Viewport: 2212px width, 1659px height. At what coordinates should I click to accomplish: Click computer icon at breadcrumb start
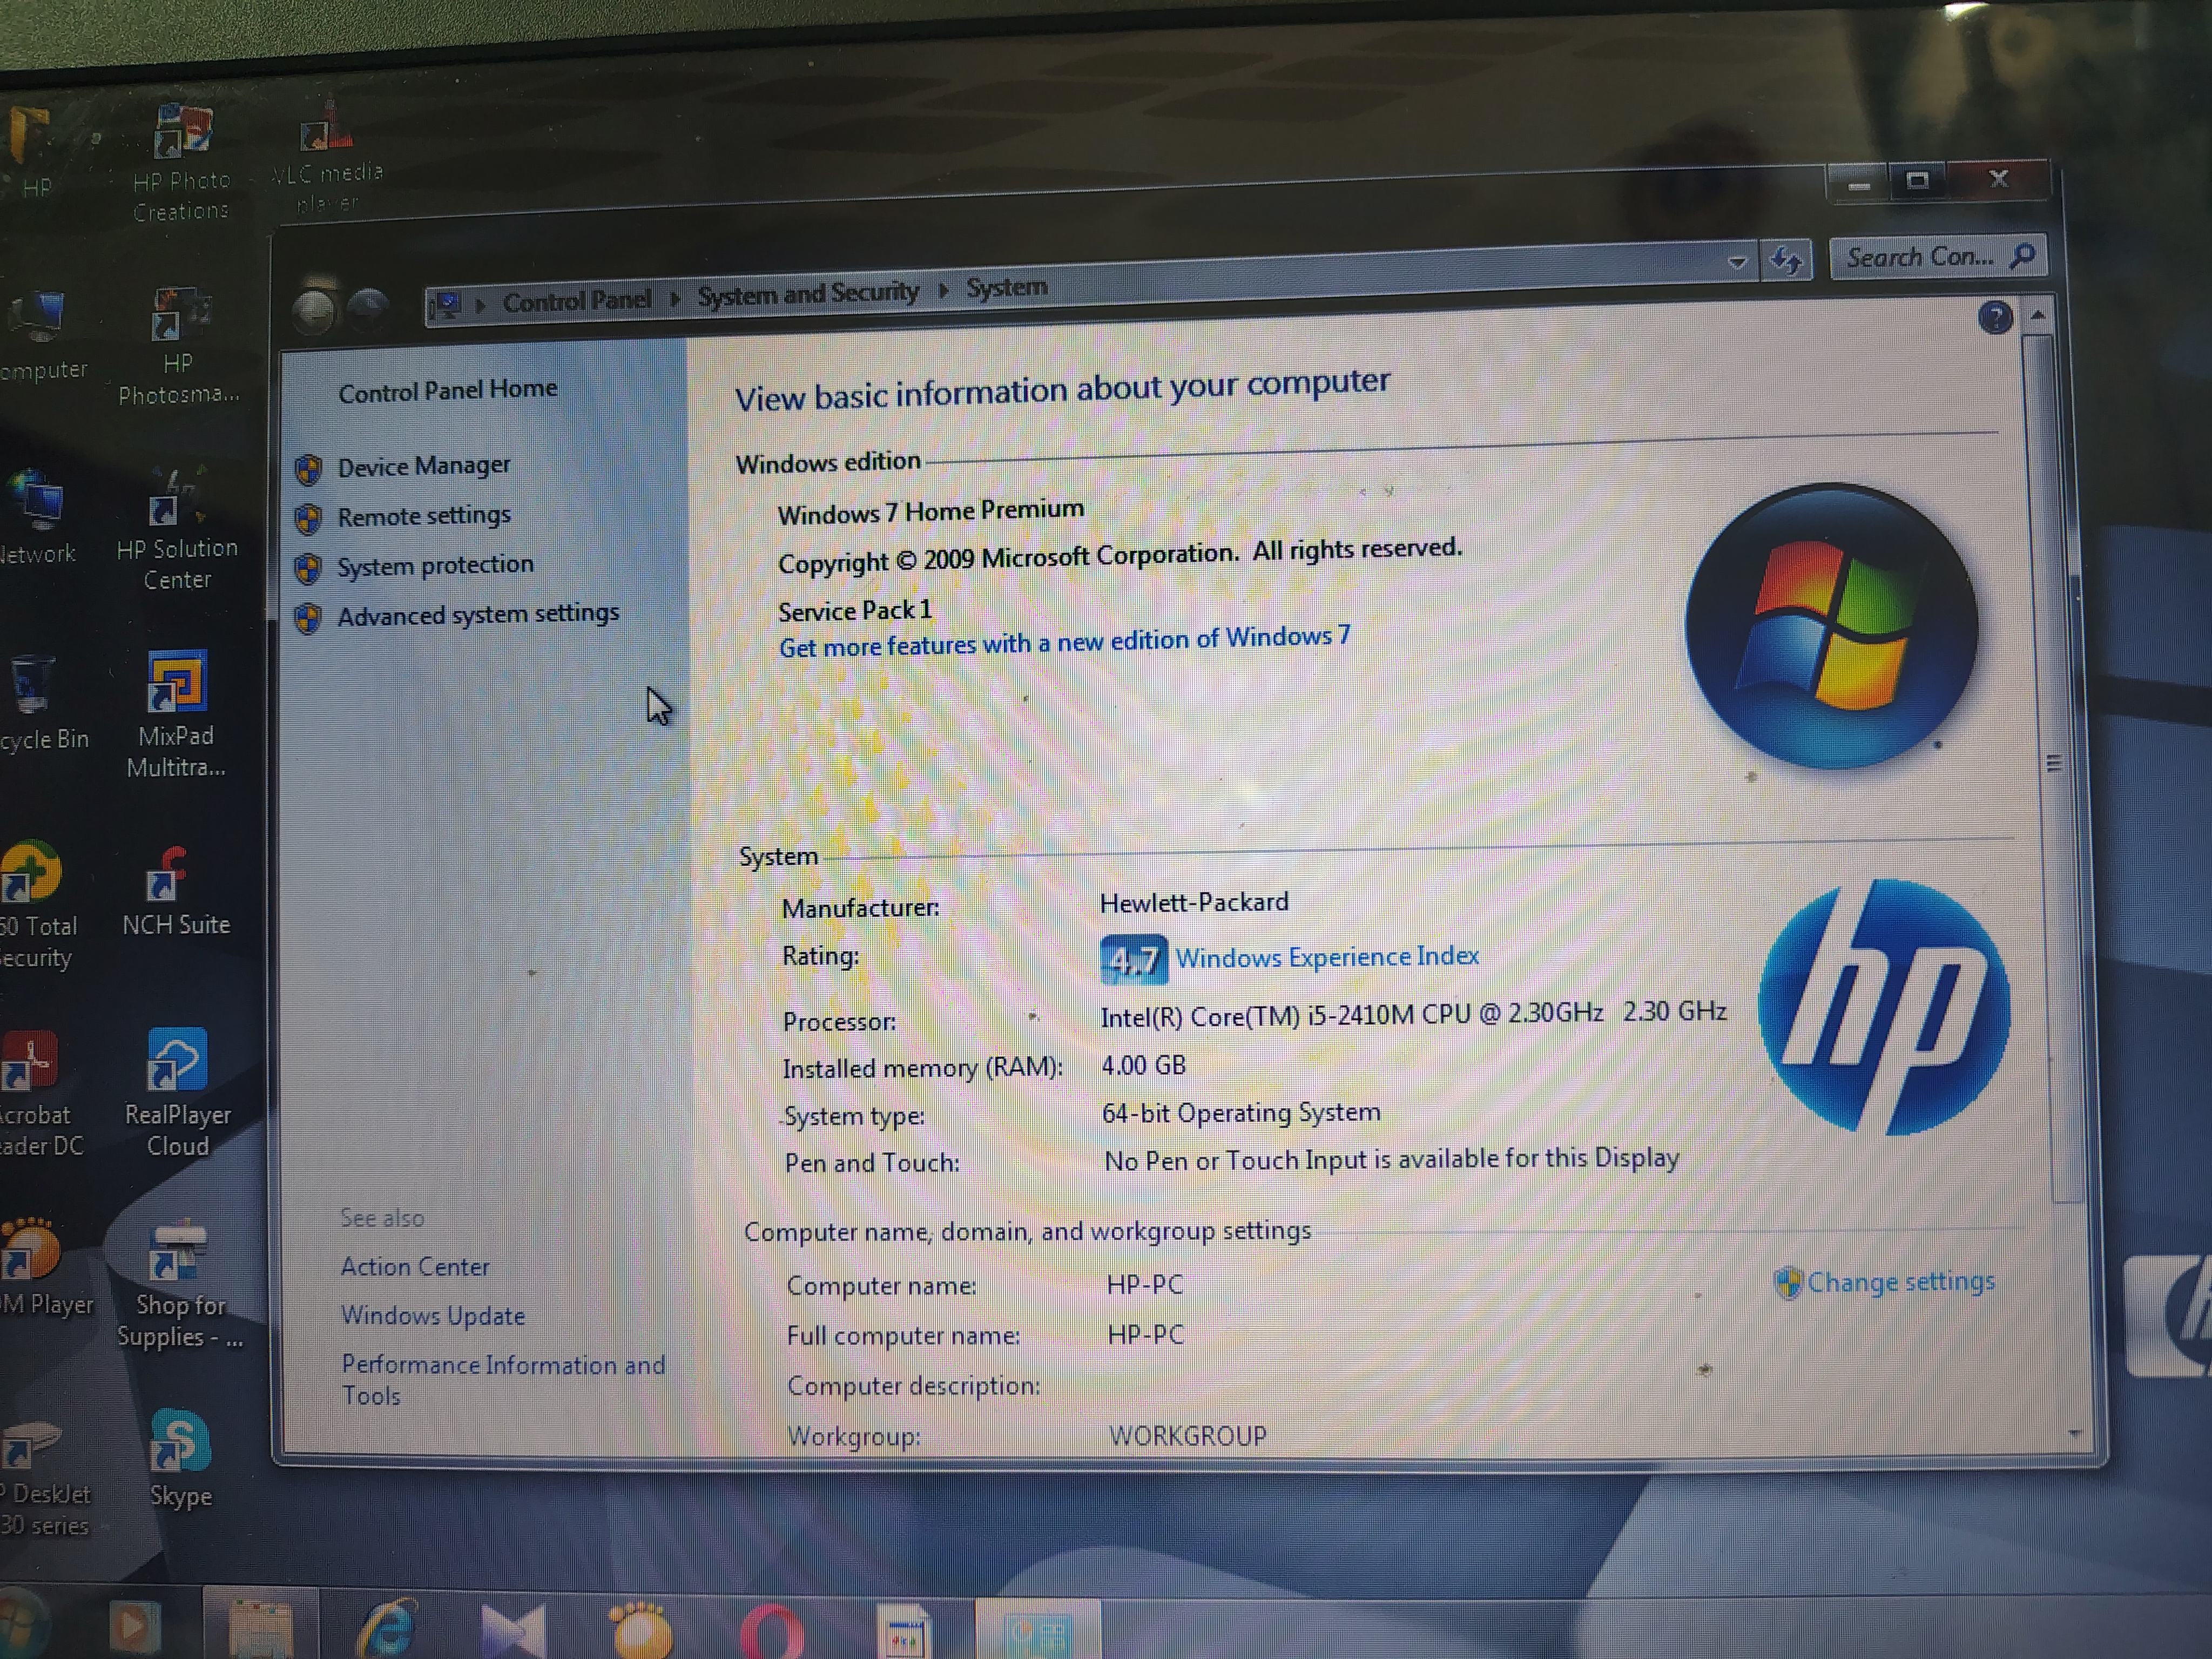[446, 304]
